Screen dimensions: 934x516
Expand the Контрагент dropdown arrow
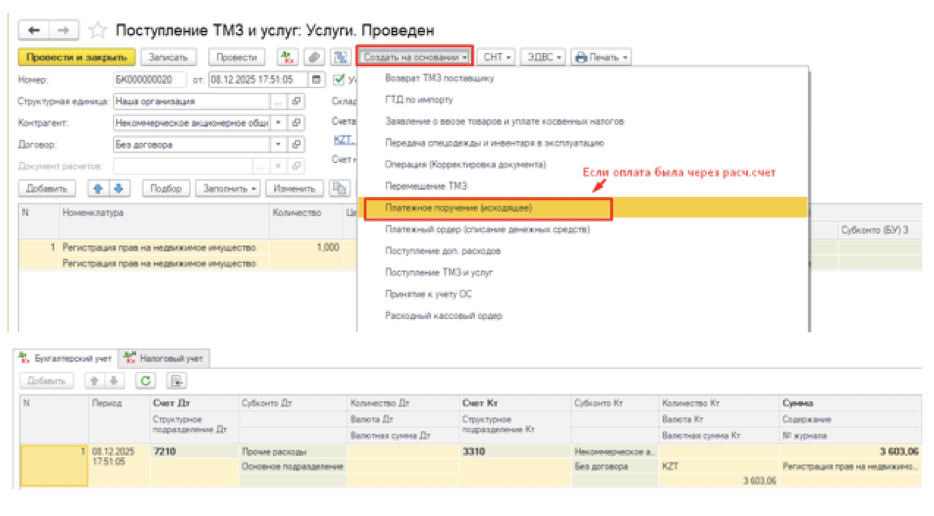pyautogui.click(x=279, y=123)
